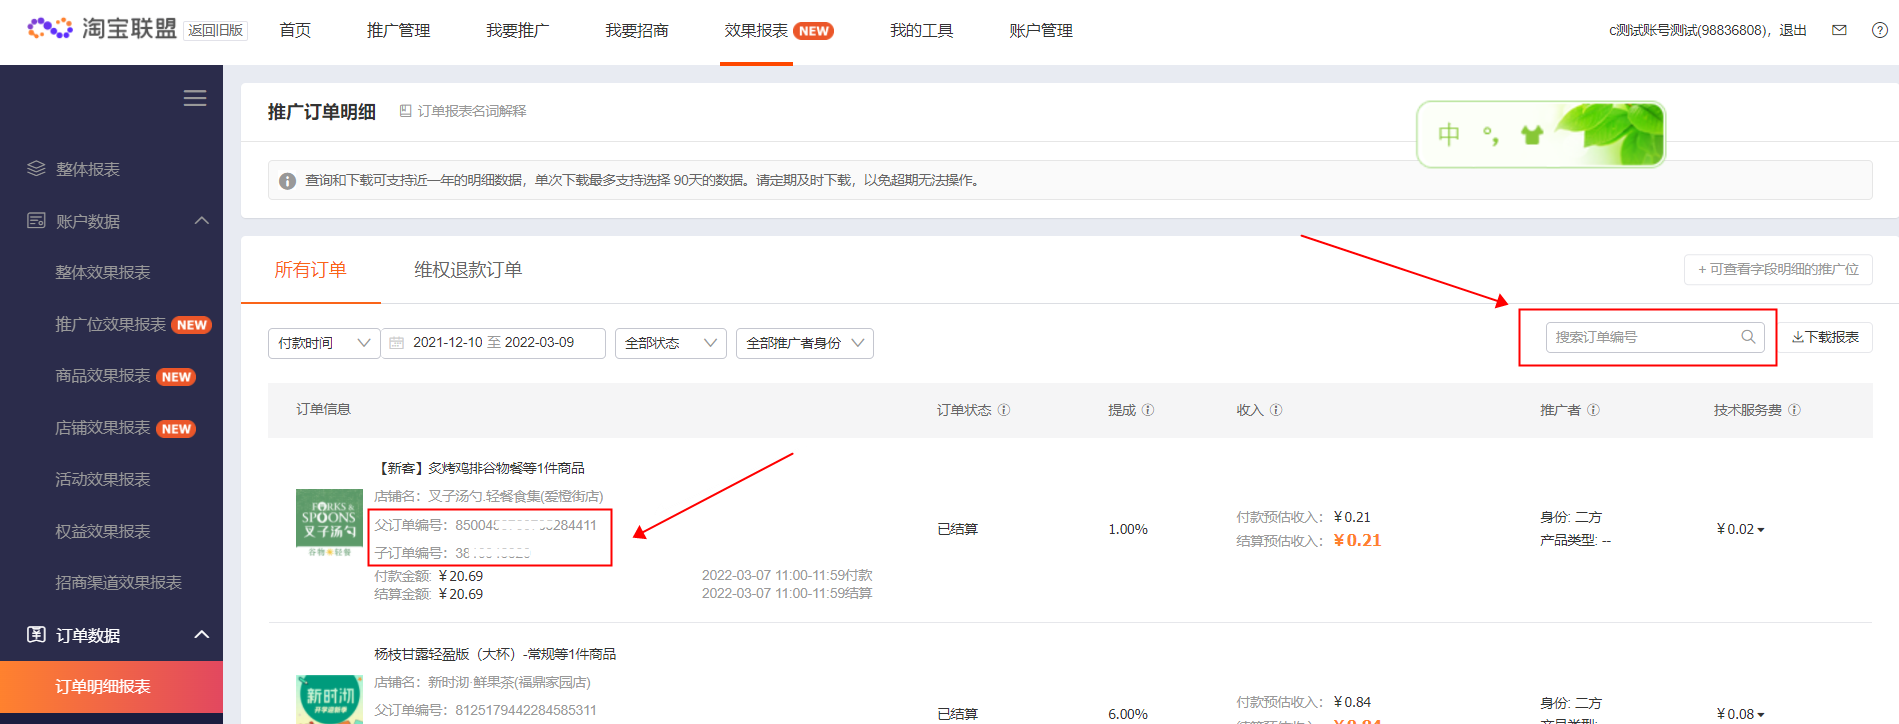
Task: Open the 叉子汤勺 product thumbnail
Action: (x=329, y=522)
